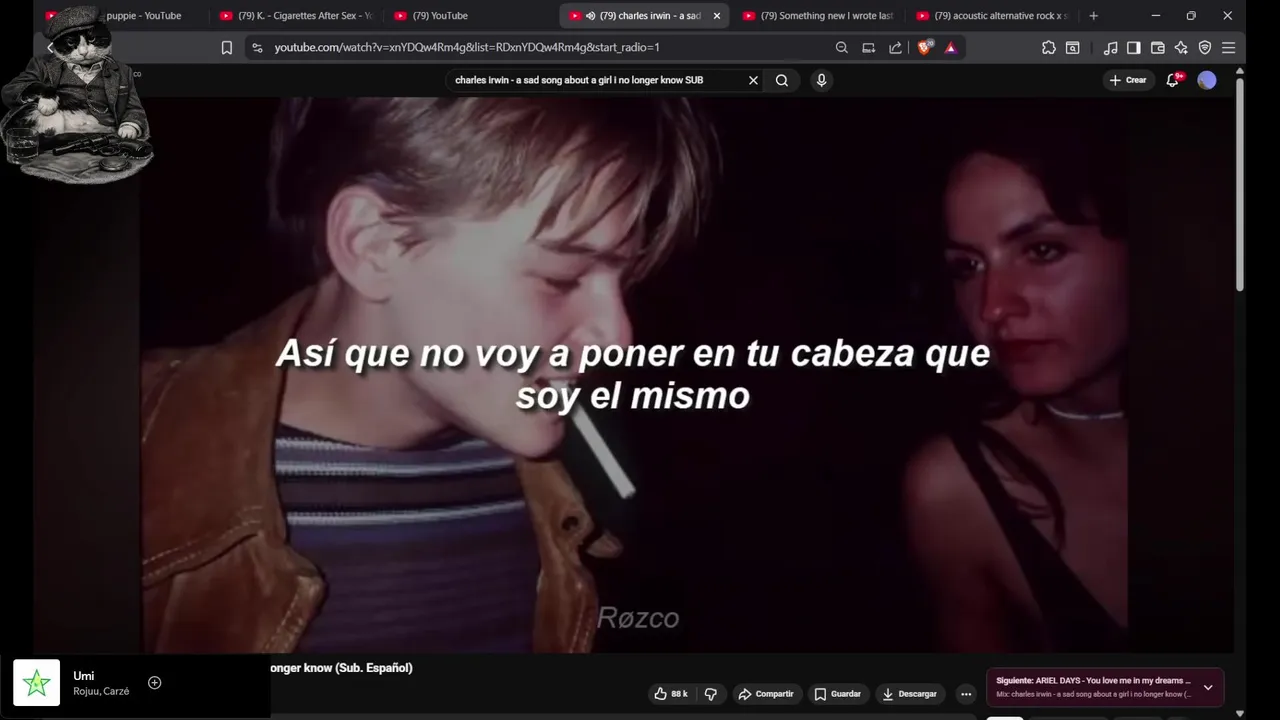Like the video with thumbs up
Screen dimensions: 1280x720
coord(671,694)
